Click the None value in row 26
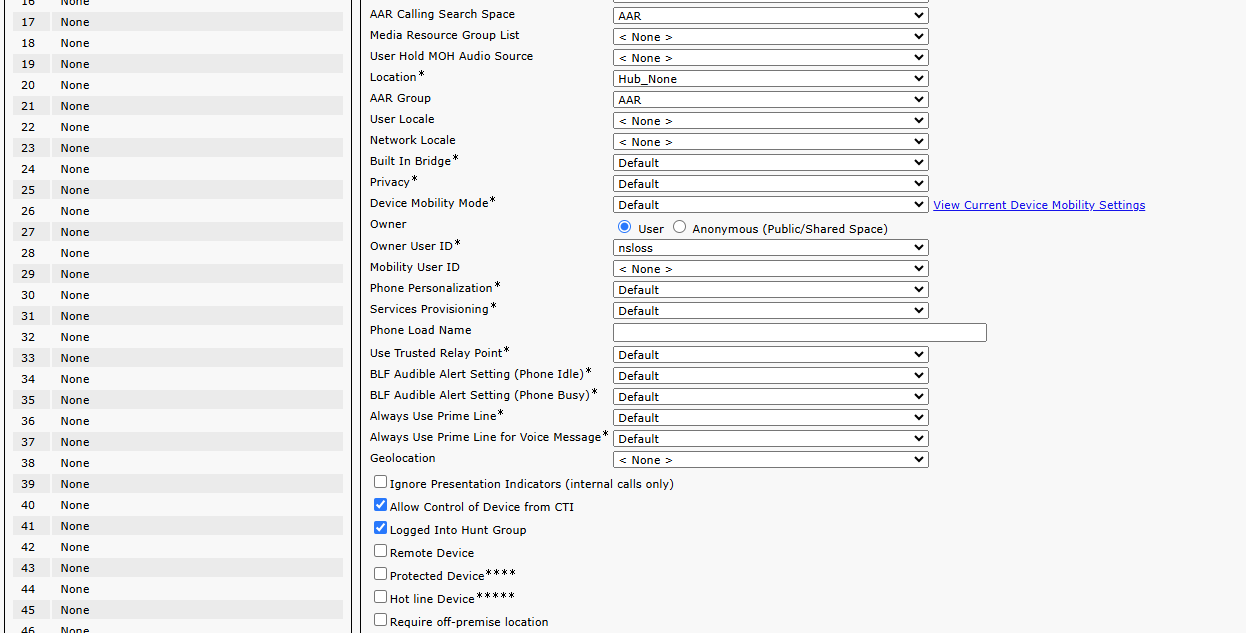 [x=75, y=211]
